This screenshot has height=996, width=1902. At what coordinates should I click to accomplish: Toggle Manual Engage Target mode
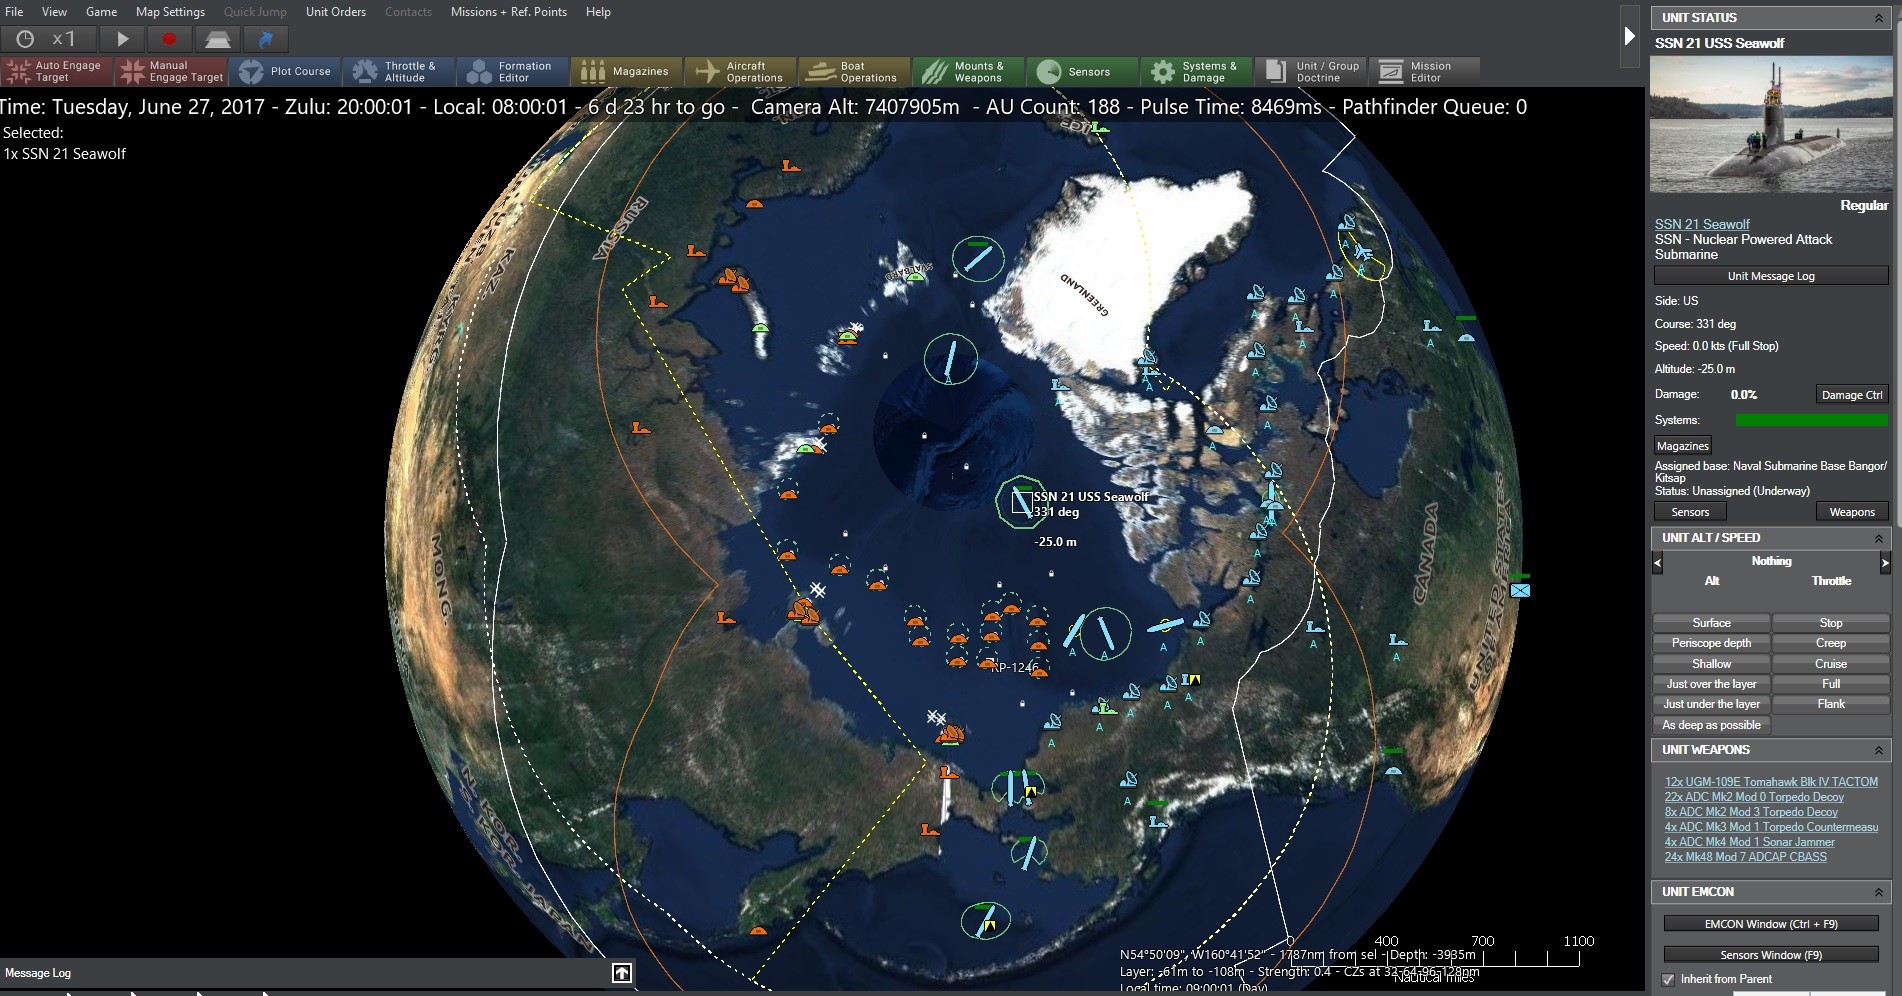(x=170, y=71)
